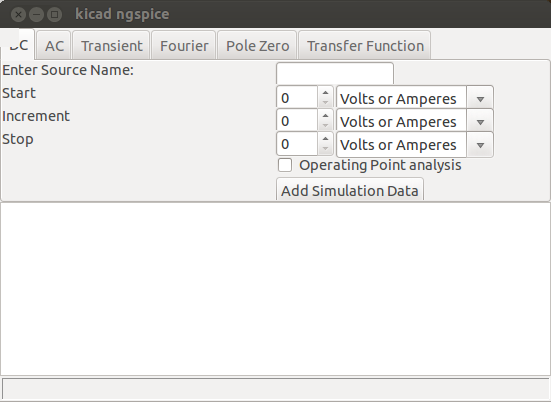Click inside the Start value field
Screen dimensions: 551x402
[297, 97]
